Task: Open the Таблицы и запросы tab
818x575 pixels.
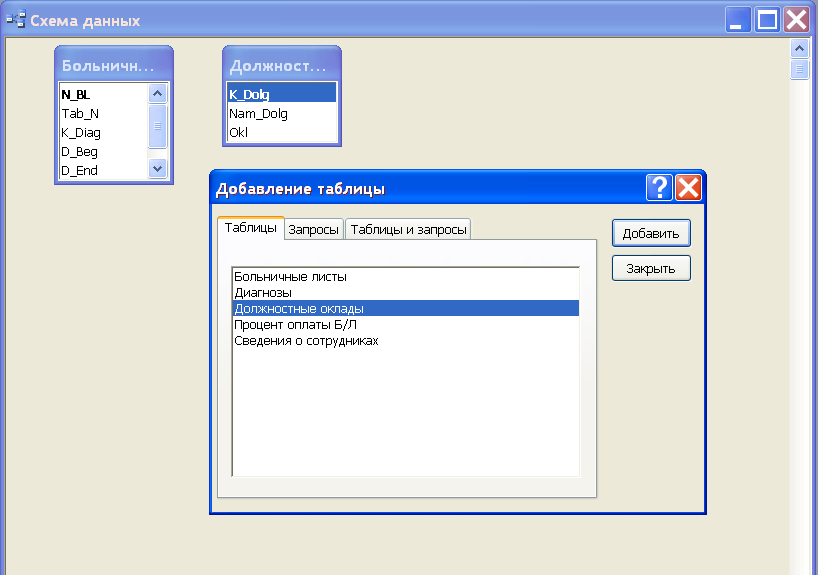Action: point(408,229)
